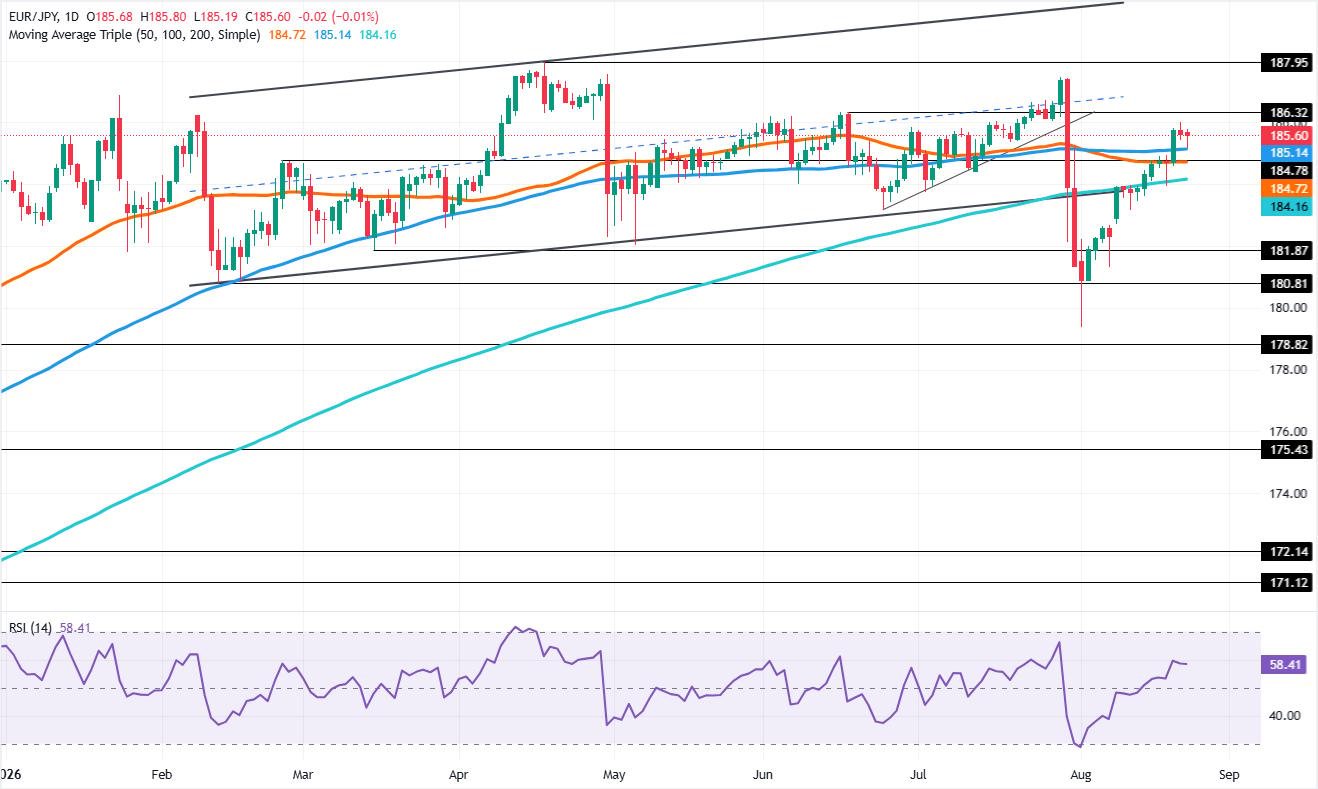This screenshot has width=1318, height=789.
Task: Click the teal 184.16 price tag on the axis
Action: point(1286,207)
